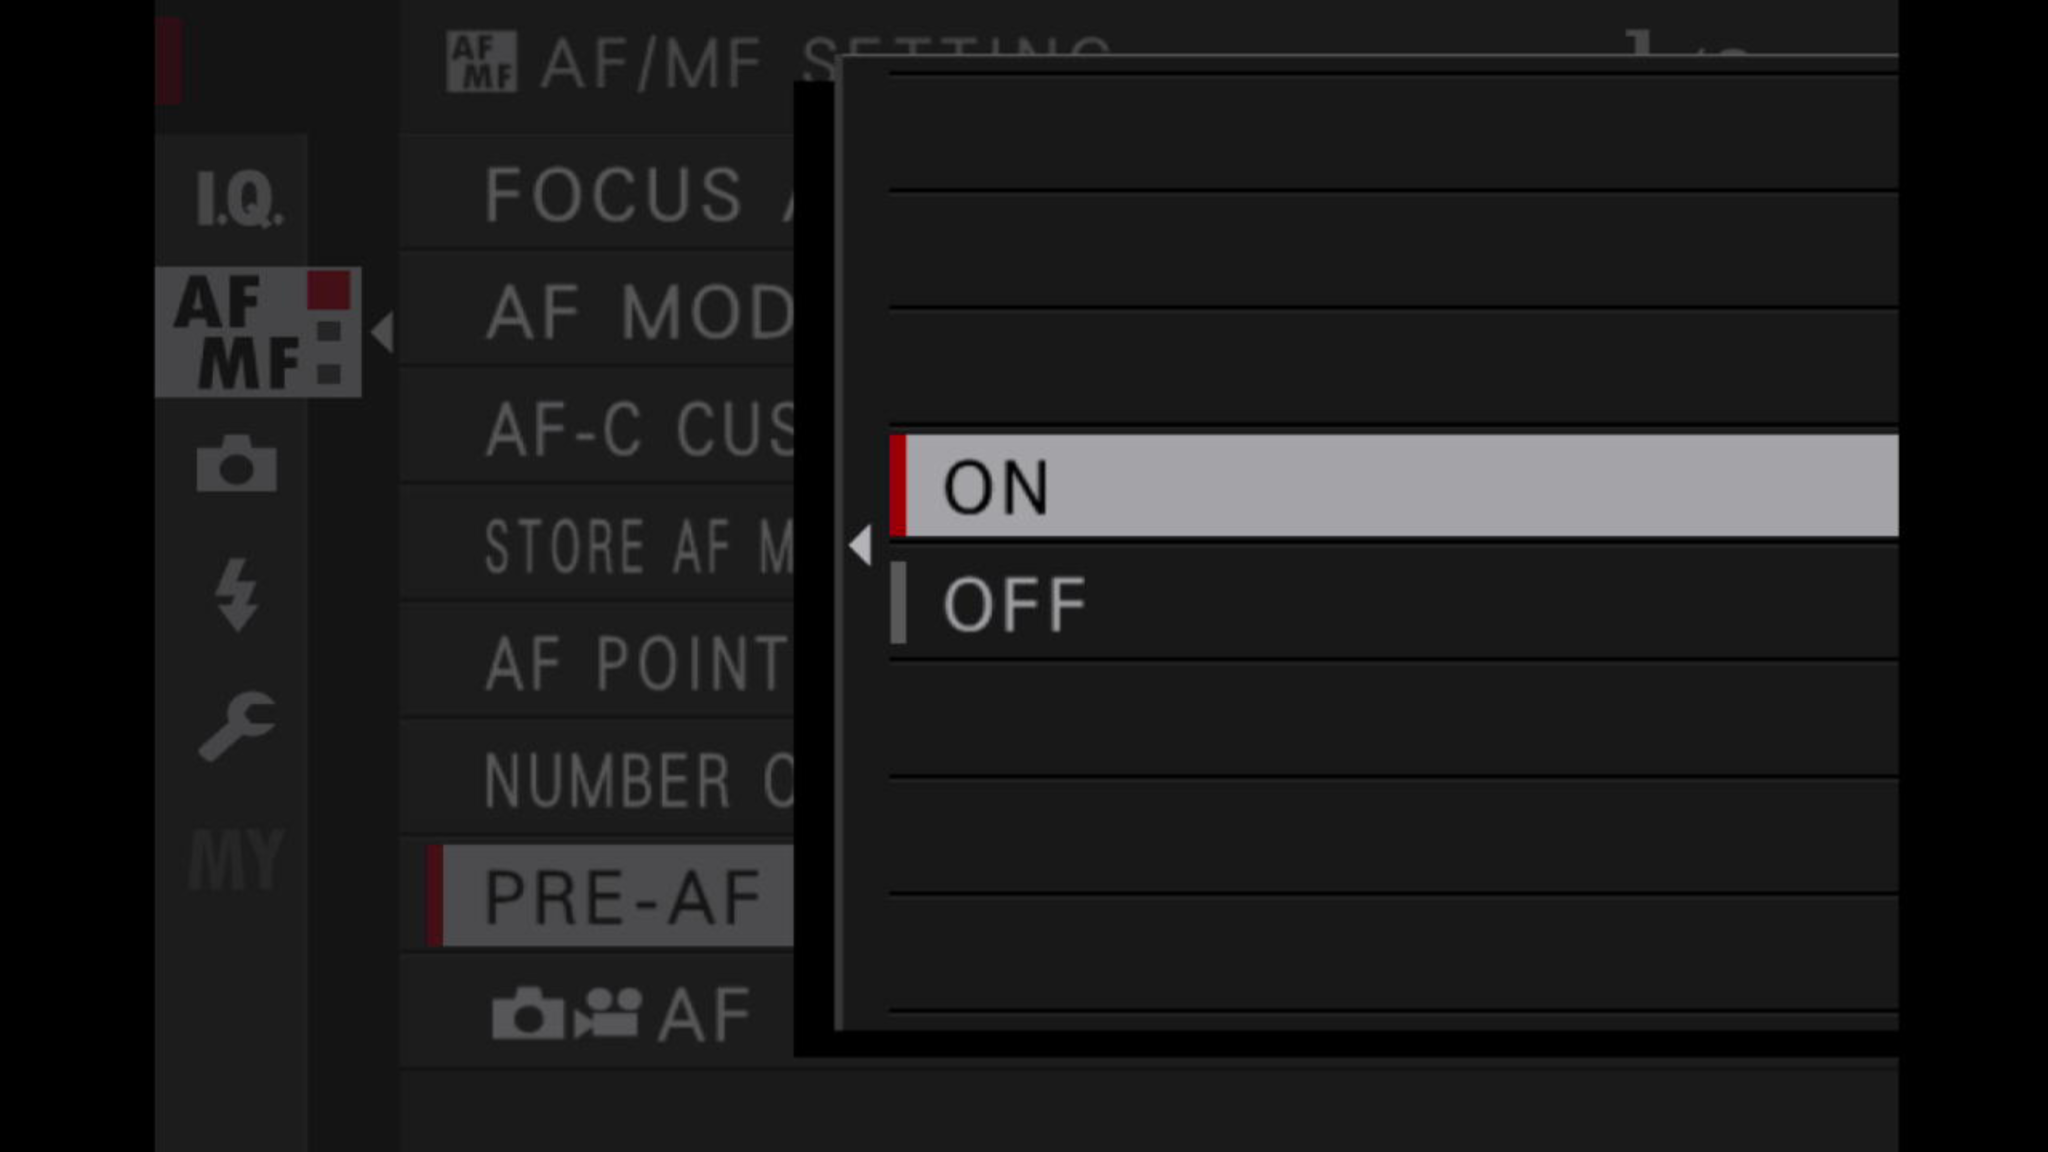This screenshot has width=2048, height=1152.
Task: Select the AF/MF settings tab icon
Action: [x=257, y=332]
